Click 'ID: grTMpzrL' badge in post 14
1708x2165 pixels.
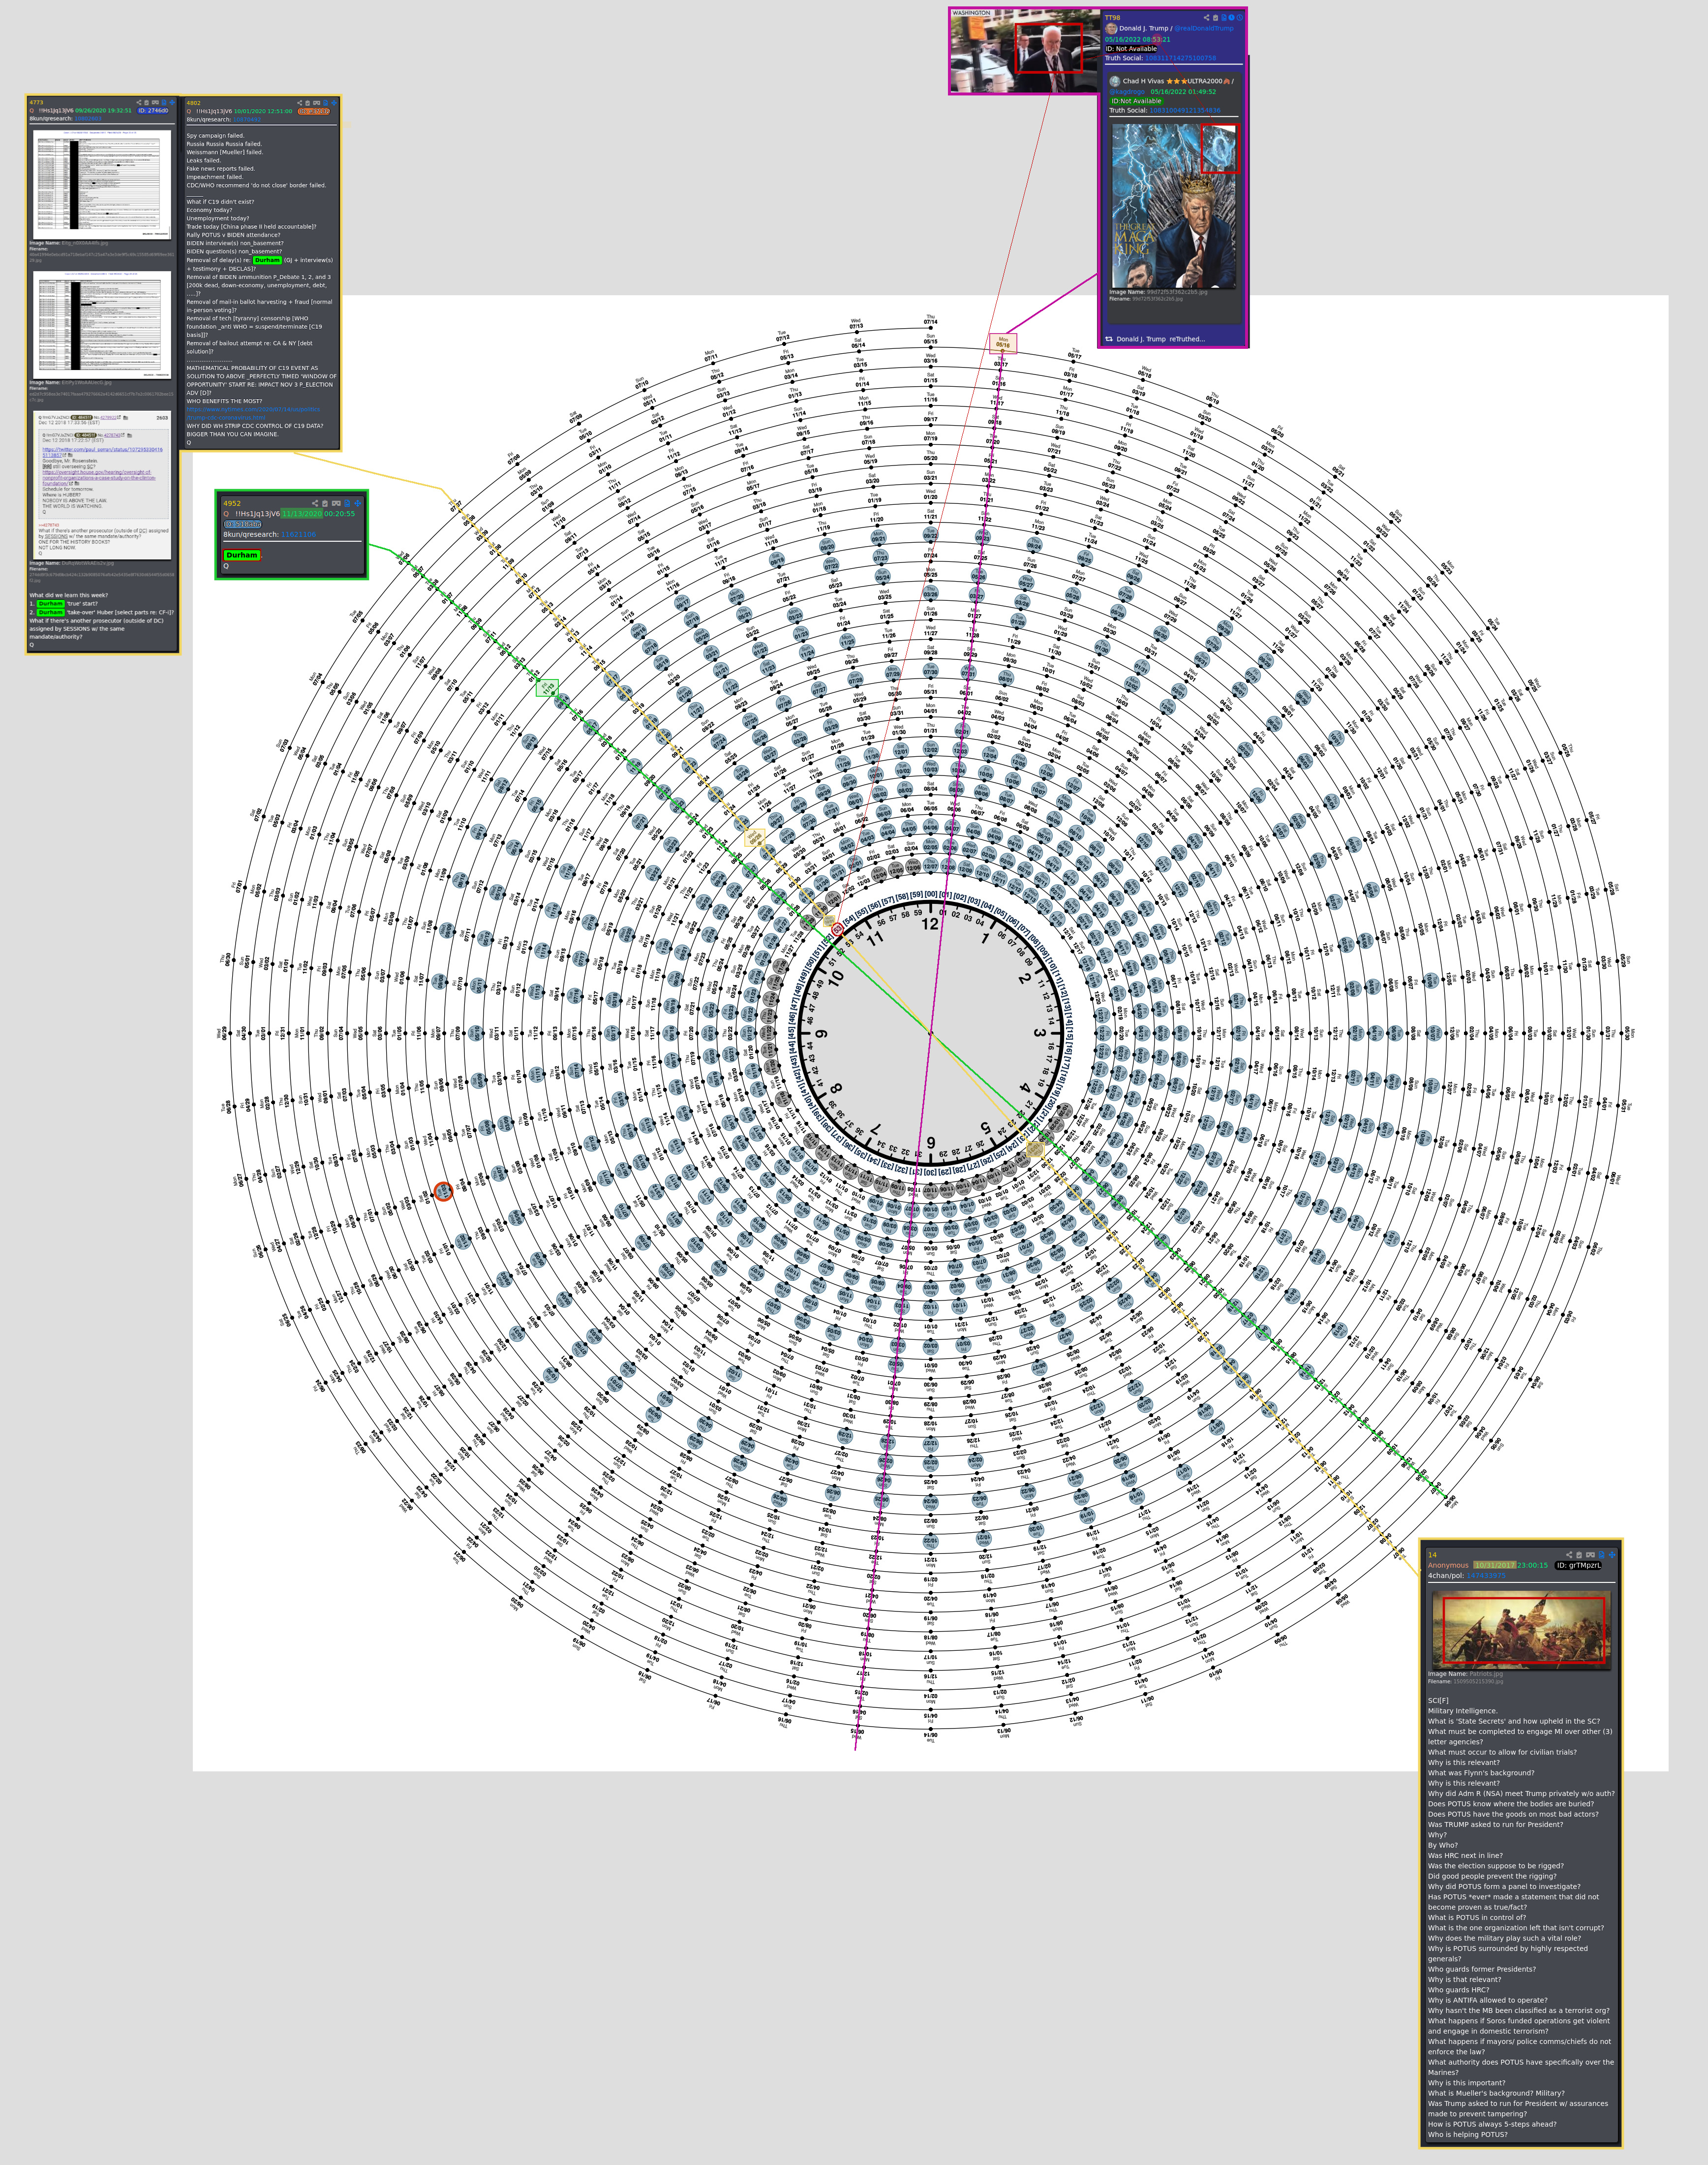[x=1578, y=1566]
